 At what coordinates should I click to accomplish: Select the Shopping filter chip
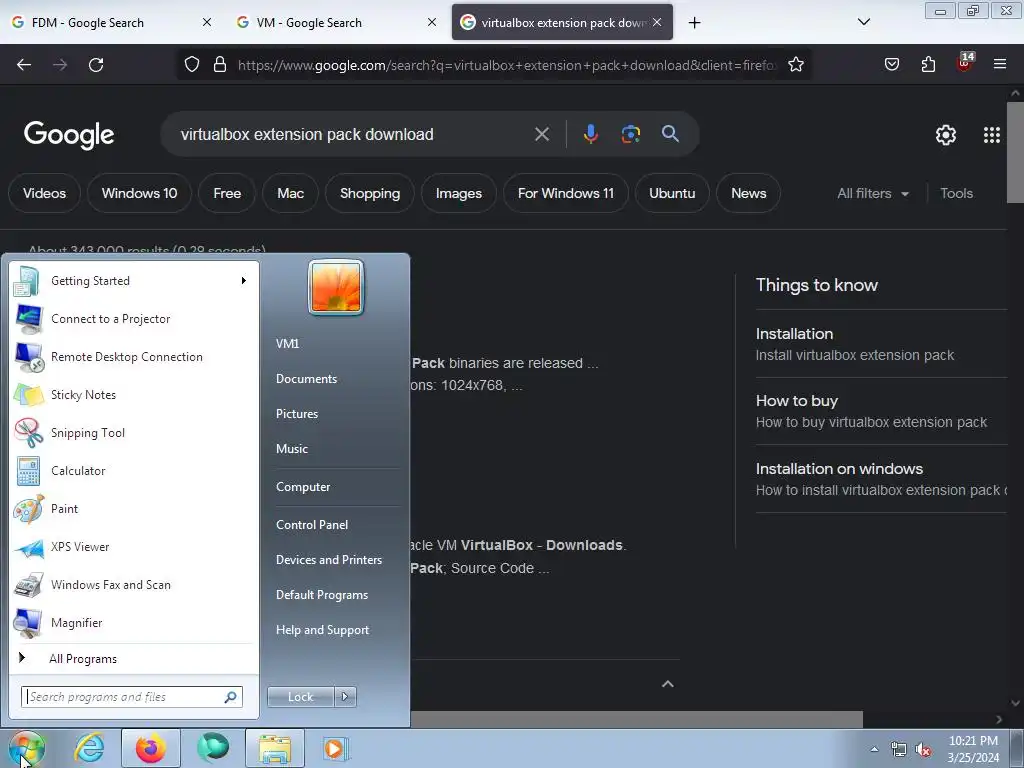pos(370,193)
